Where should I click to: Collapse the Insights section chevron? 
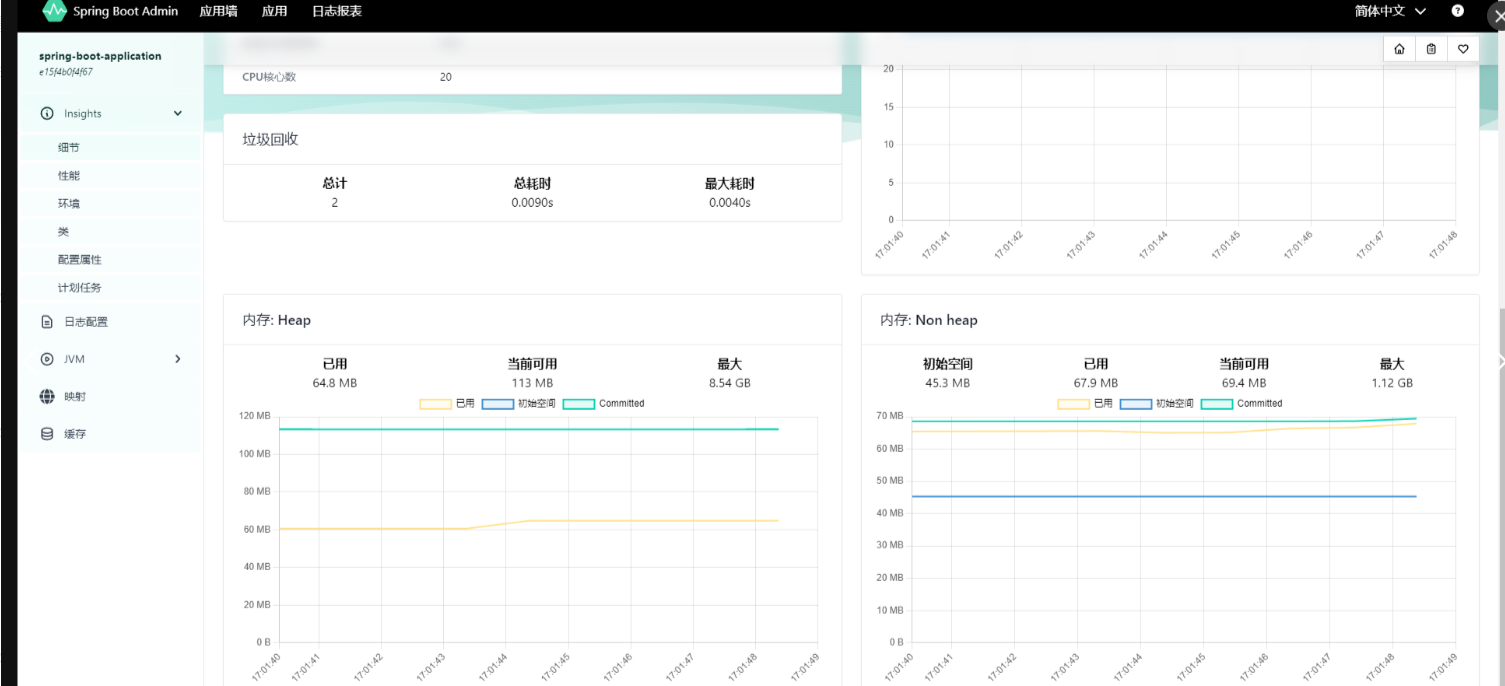pyautogui.click(x=178, y=114)
